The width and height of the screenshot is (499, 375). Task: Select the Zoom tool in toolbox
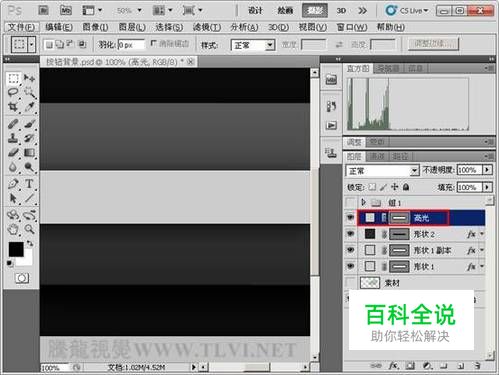click(x=30, y=229)
